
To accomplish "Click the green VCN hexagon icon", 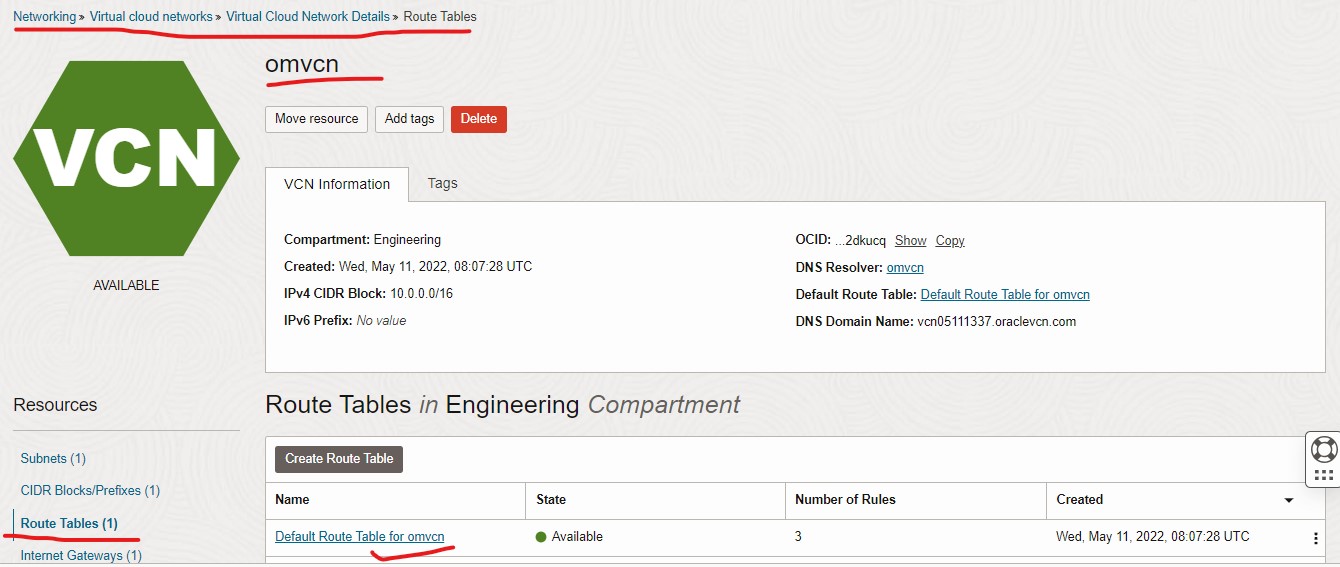I will tap(126, 158).
